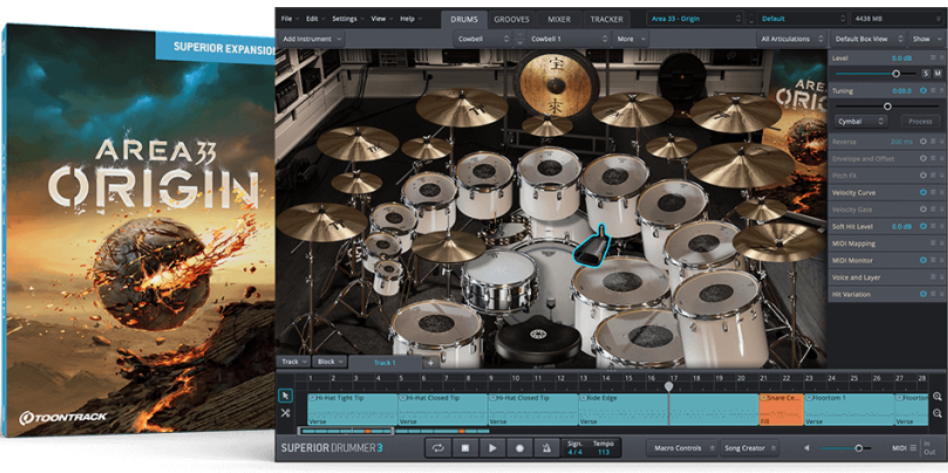
Task: Solo the instrument with the S button
Action: click(x=926, y=73)
